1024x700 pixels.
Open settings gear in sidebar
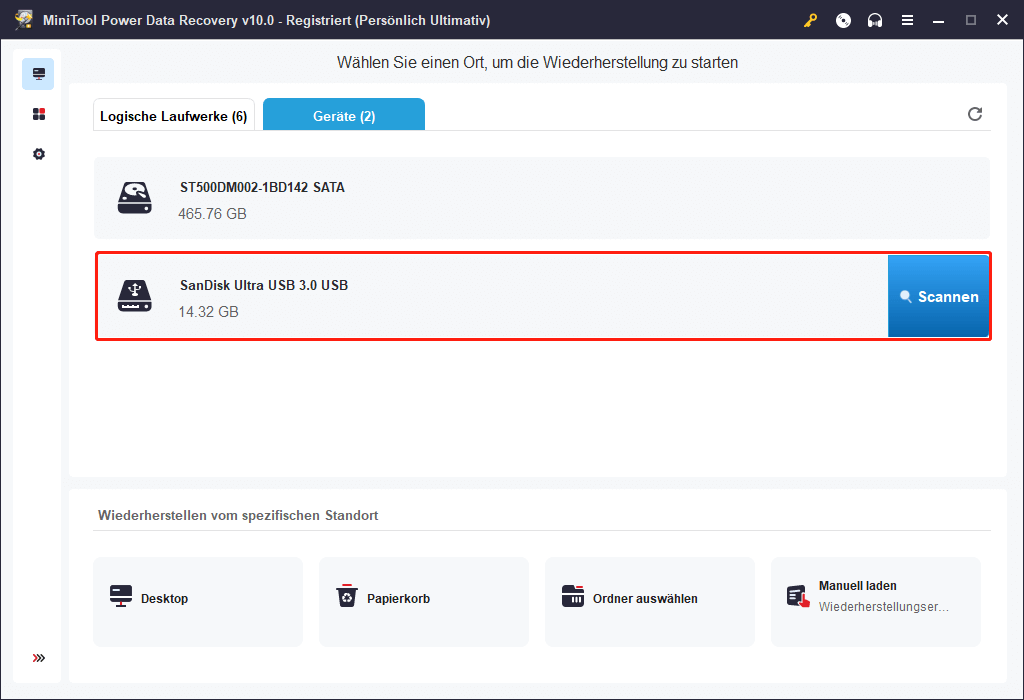[x=39, y=154]
